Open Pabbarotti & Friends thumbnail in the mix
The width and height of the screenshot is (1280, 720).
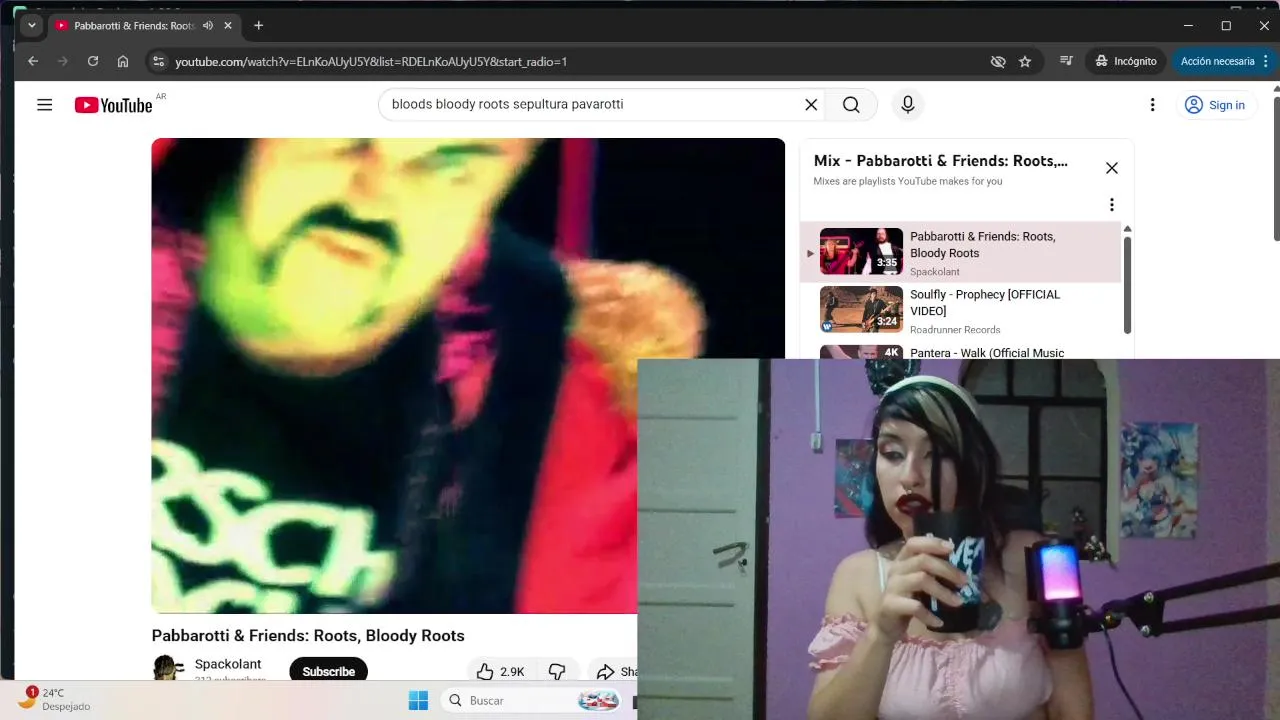[x=861, y=251]
